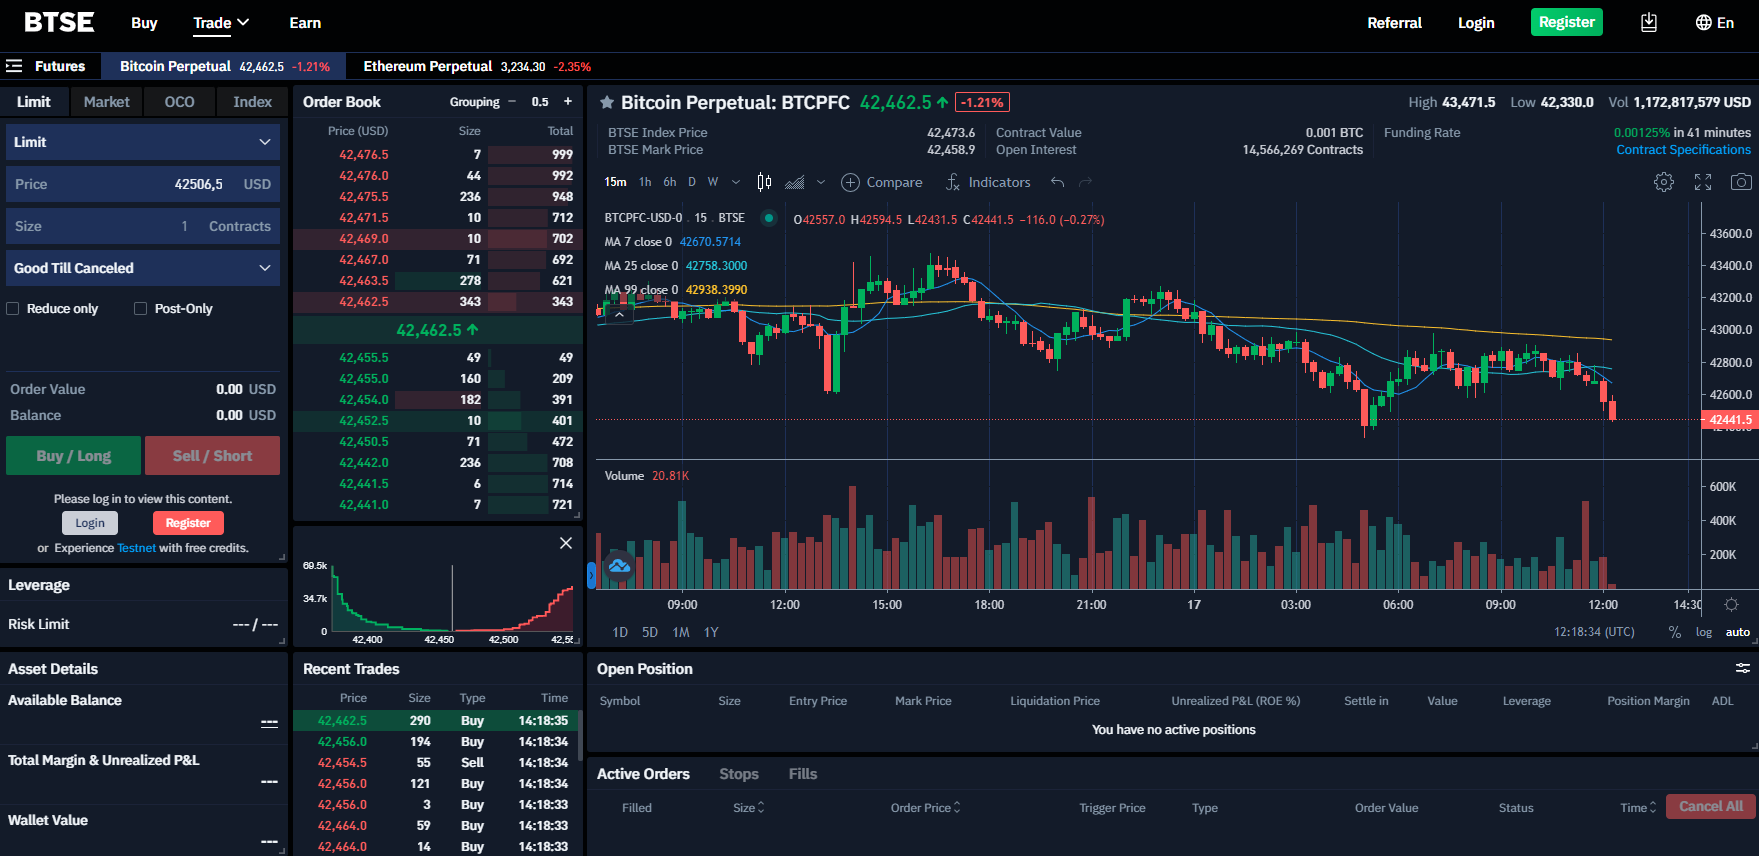Click the undo arrow in chart toolbar
Image resolution: width=1759 pixels, height=856 pixels.
pos(1057,182)
